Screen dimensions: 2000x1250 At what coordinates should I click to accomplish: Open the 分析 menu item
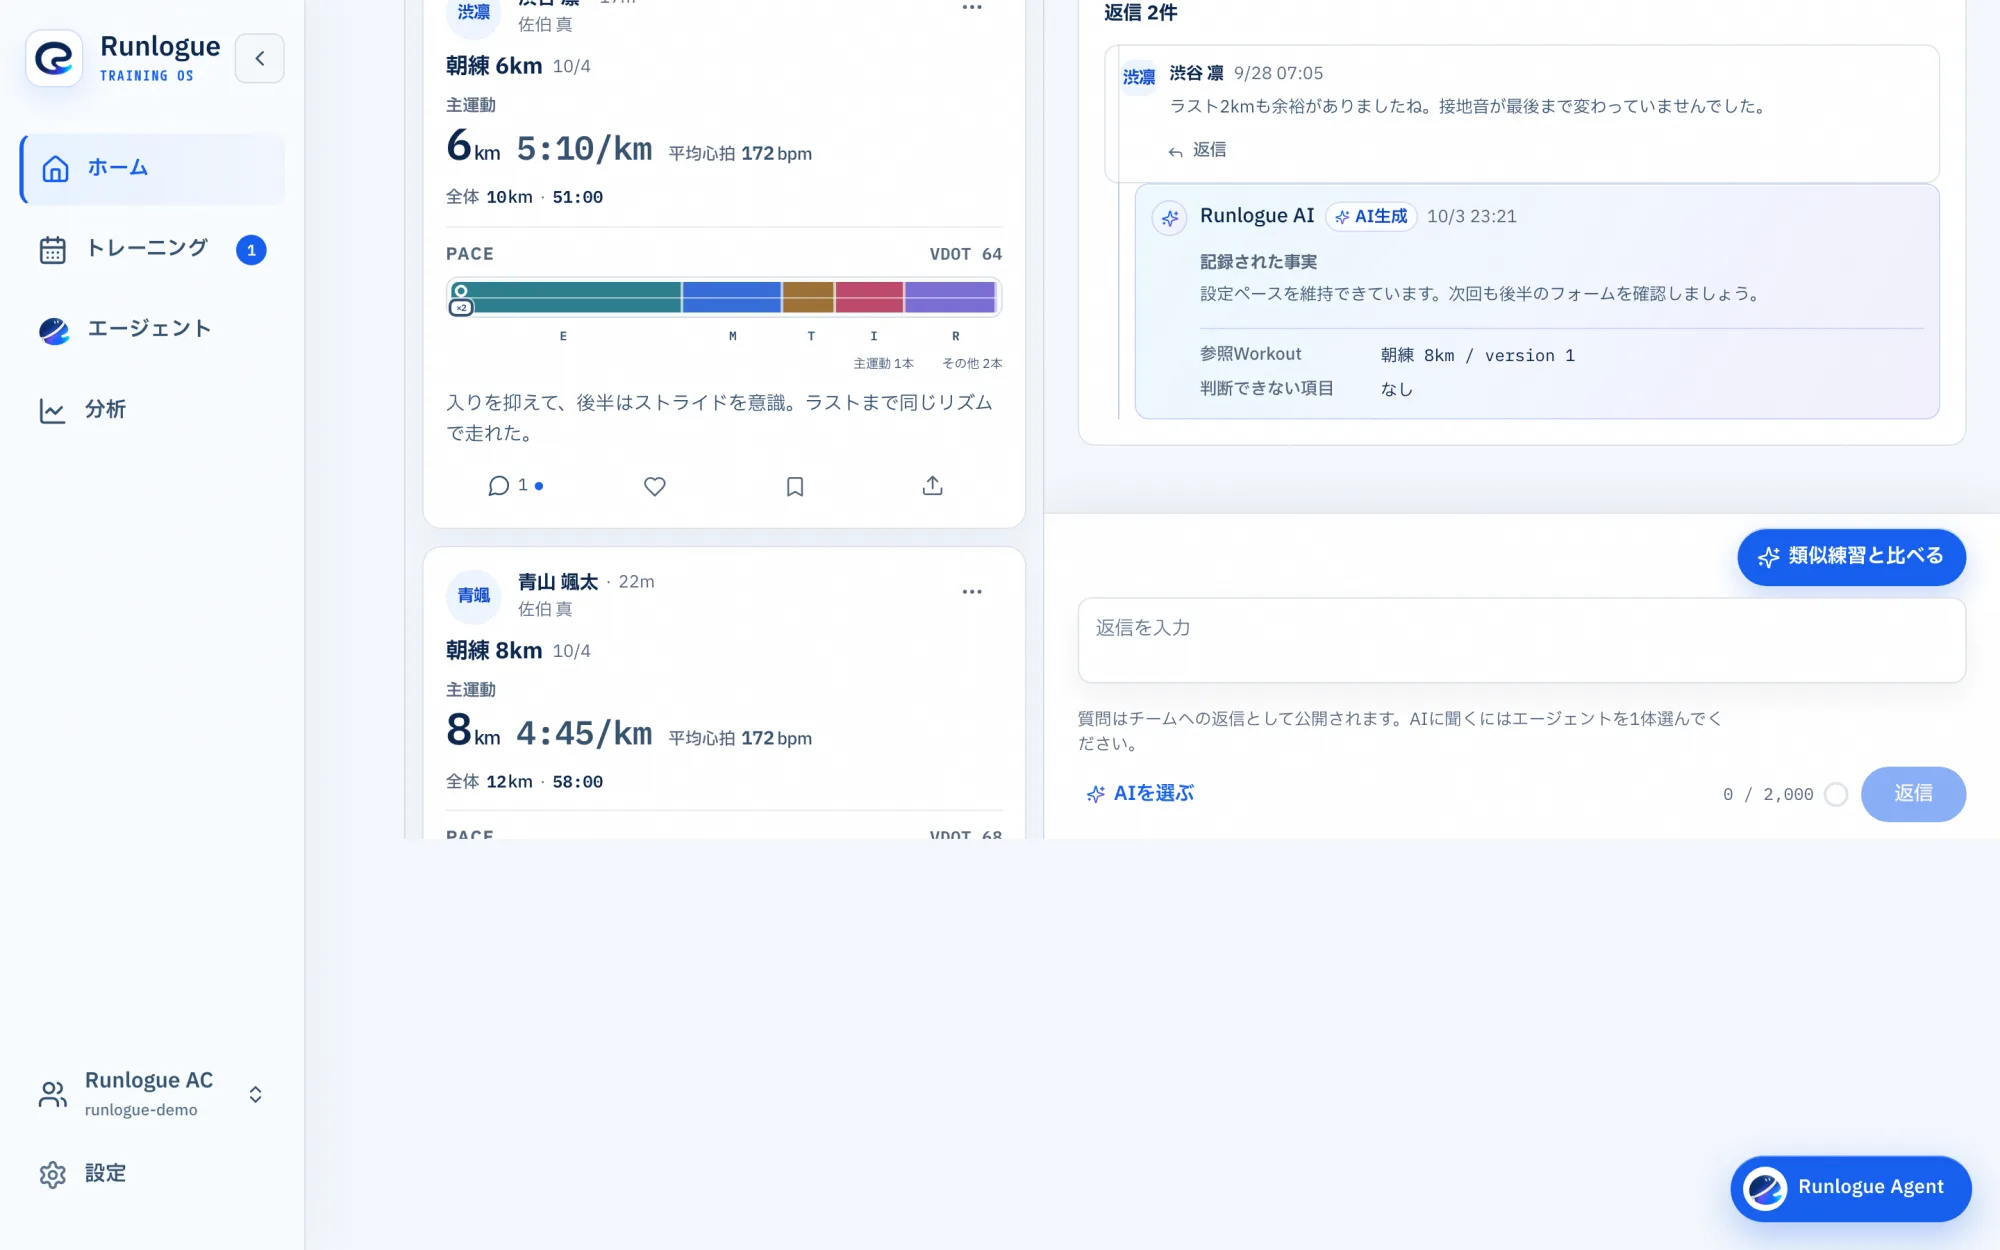tap(153, 410)
